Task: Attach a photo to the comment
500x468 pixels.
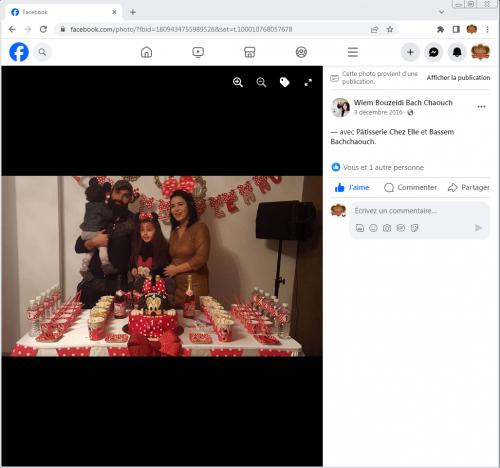Action: (x=387, y=228)
